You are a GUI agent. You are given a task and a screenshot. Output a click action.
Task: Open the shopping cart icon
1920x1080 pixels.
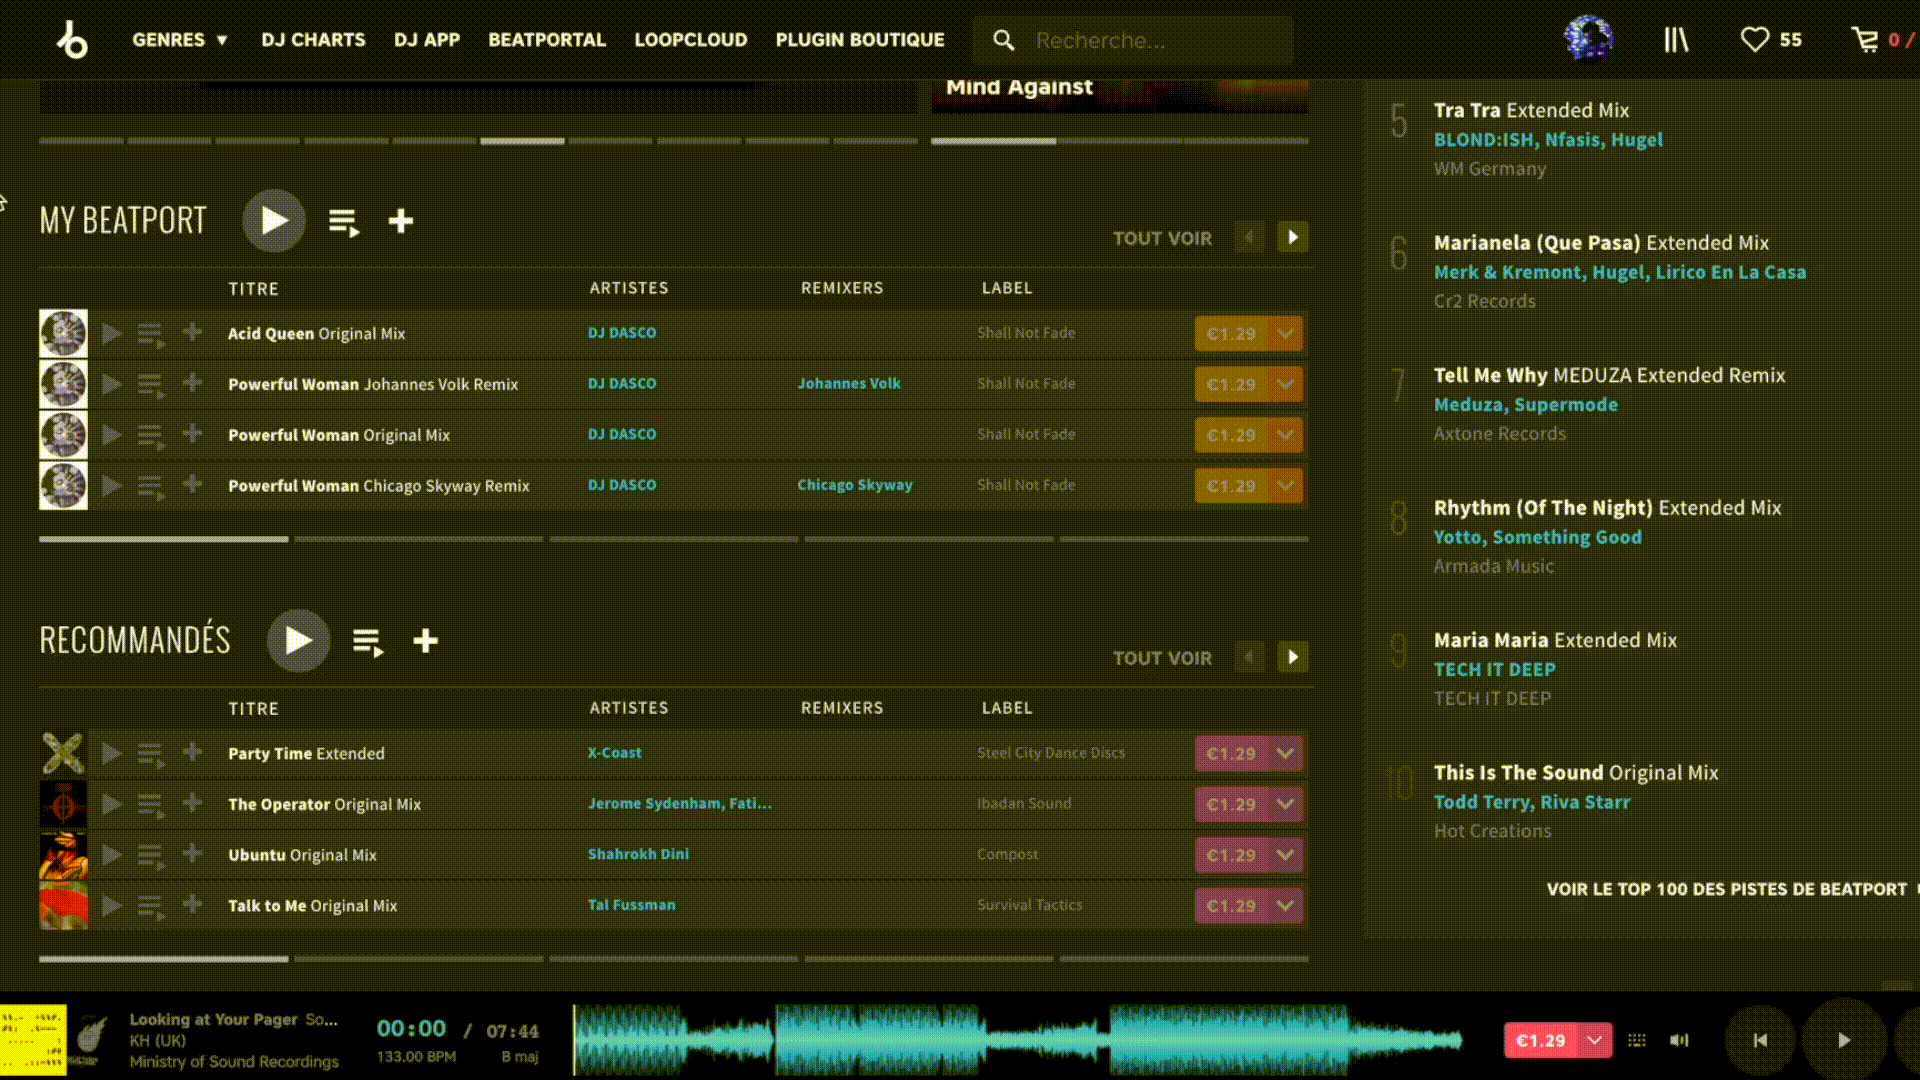coord(1865,40)
